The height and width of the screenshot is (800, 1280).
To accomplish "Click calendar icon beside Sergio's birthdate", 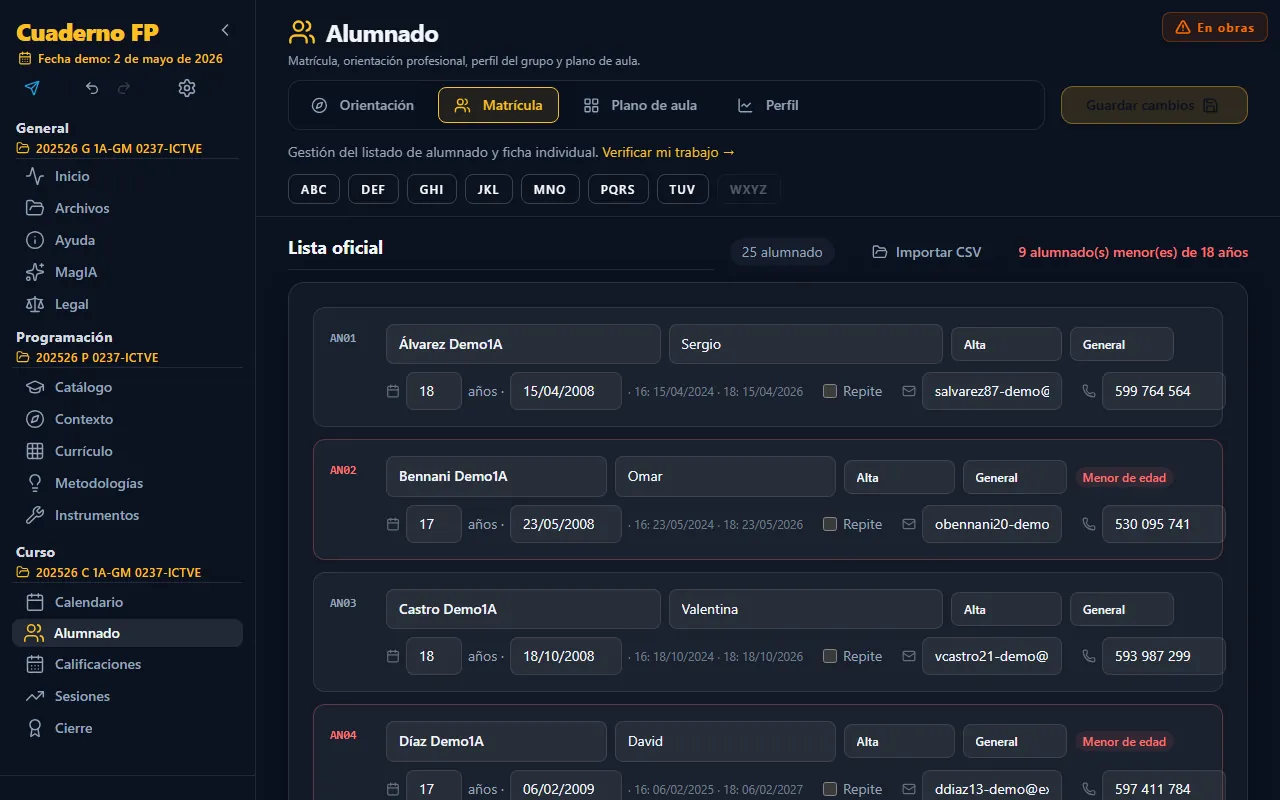I will 392,391.
